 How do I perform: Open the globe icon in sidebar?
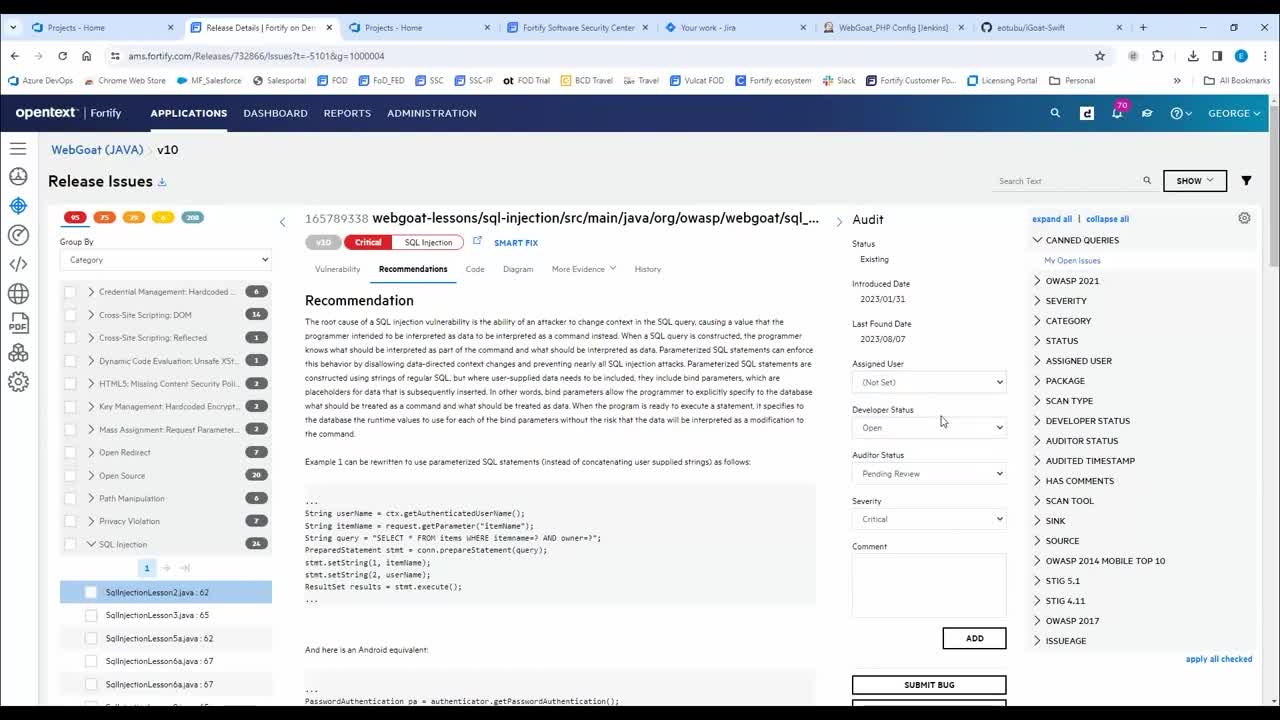click(x=18, y=293)
